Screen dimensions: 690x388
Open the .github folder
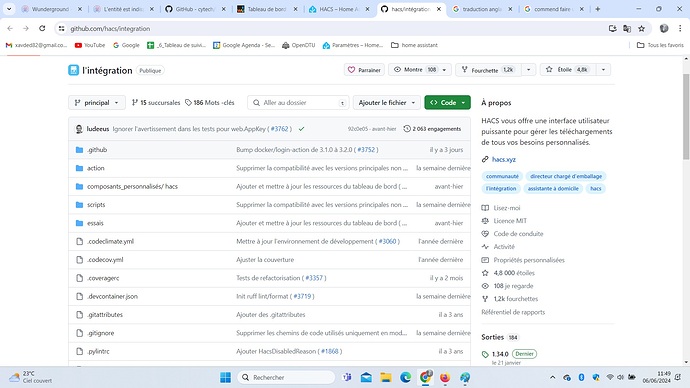click(x=97, y=150)
